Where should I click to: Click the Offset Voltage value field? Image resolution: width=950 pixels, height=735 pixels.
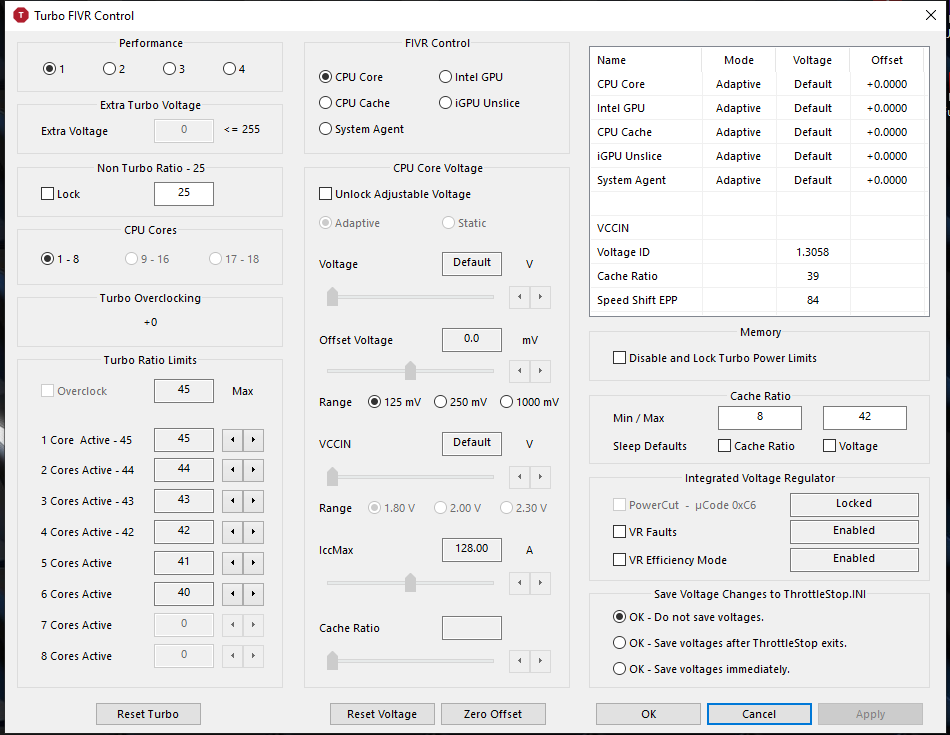click(471, 340)
